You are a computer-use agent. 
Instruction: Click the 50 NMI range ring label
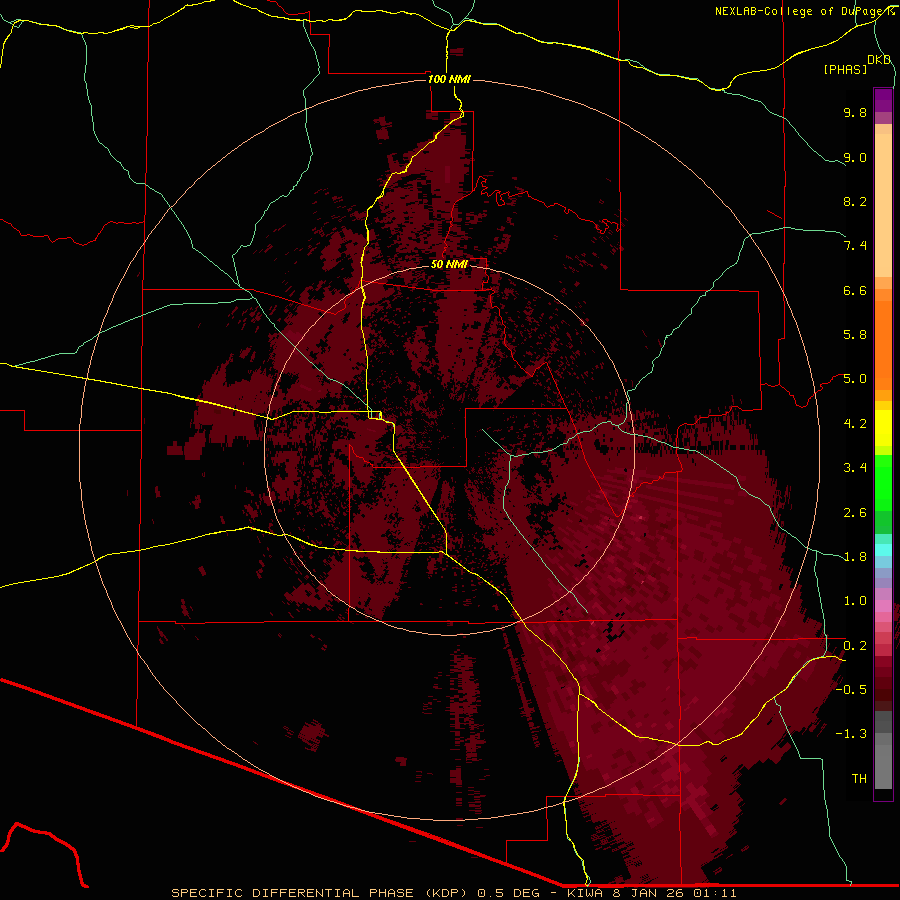click(x=449, y=264)
